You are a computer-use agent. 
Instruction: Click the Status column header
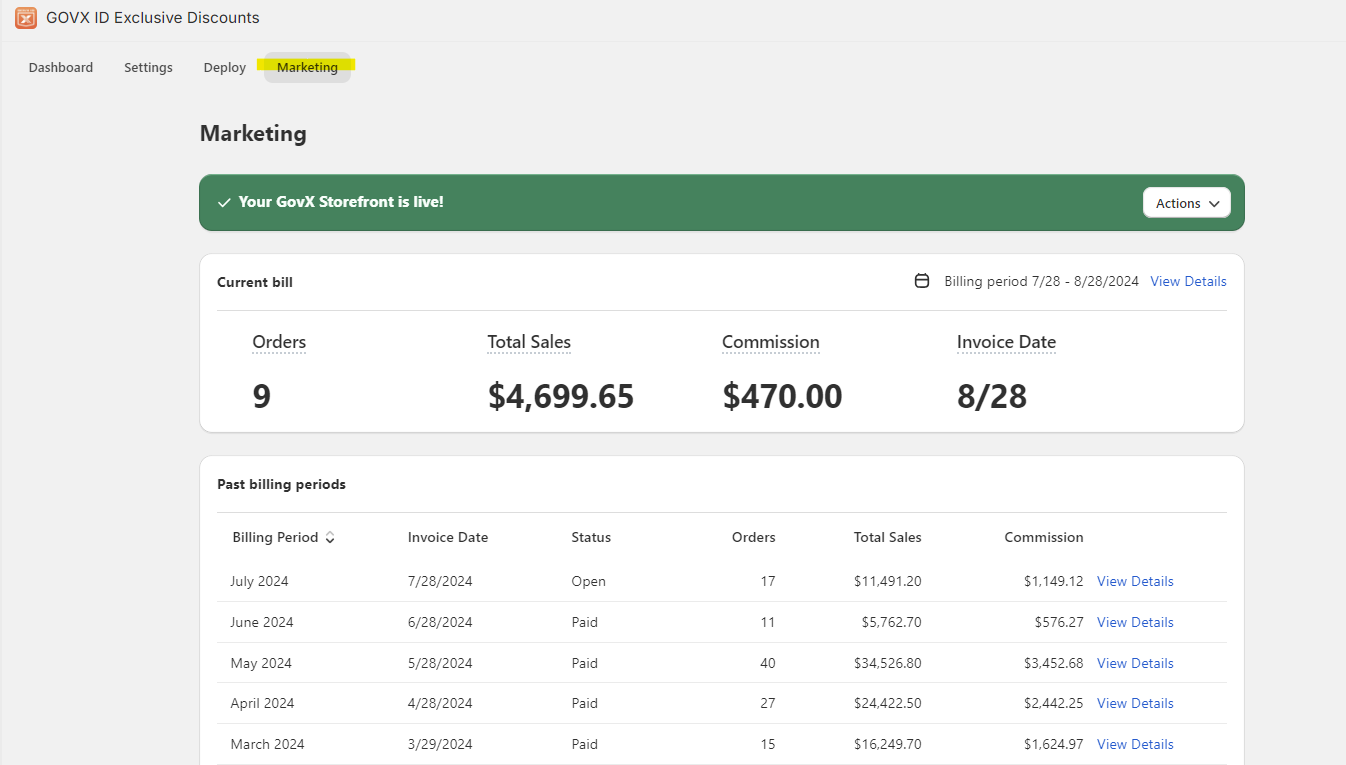[x=591, y=538]
